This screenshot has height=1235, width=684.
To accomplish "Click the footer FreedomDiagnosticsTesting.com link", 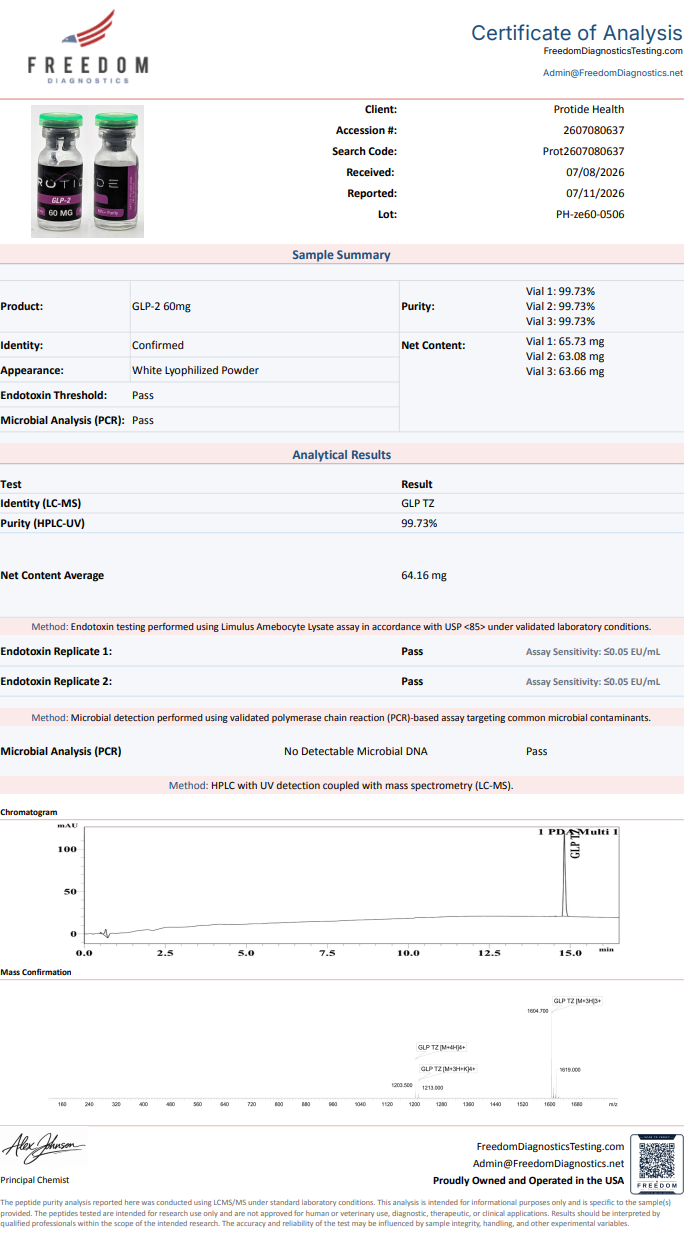I will click(550, 1147).
